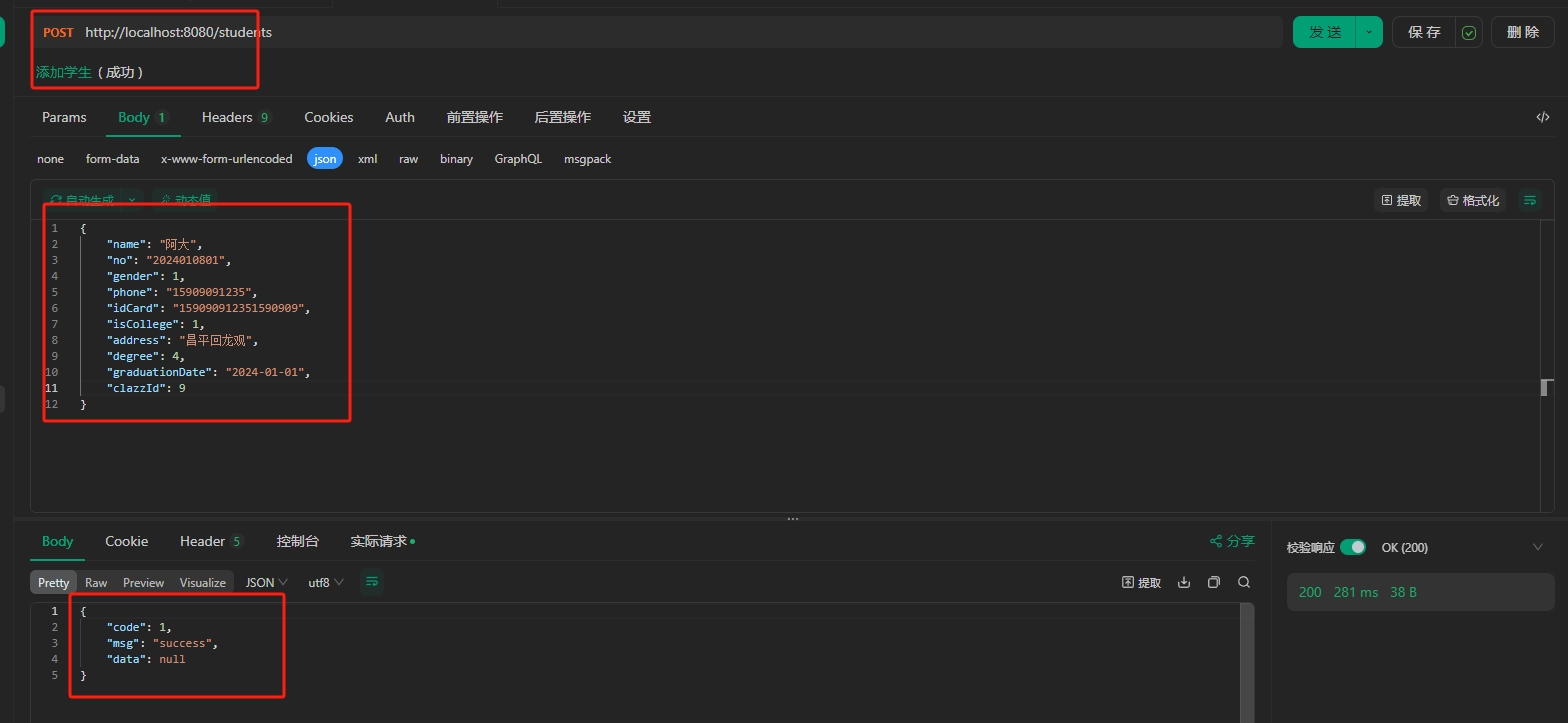Expand the OK (200) validation chevron
Screen dimensions: 1568x723
[x=1537, y=547]
